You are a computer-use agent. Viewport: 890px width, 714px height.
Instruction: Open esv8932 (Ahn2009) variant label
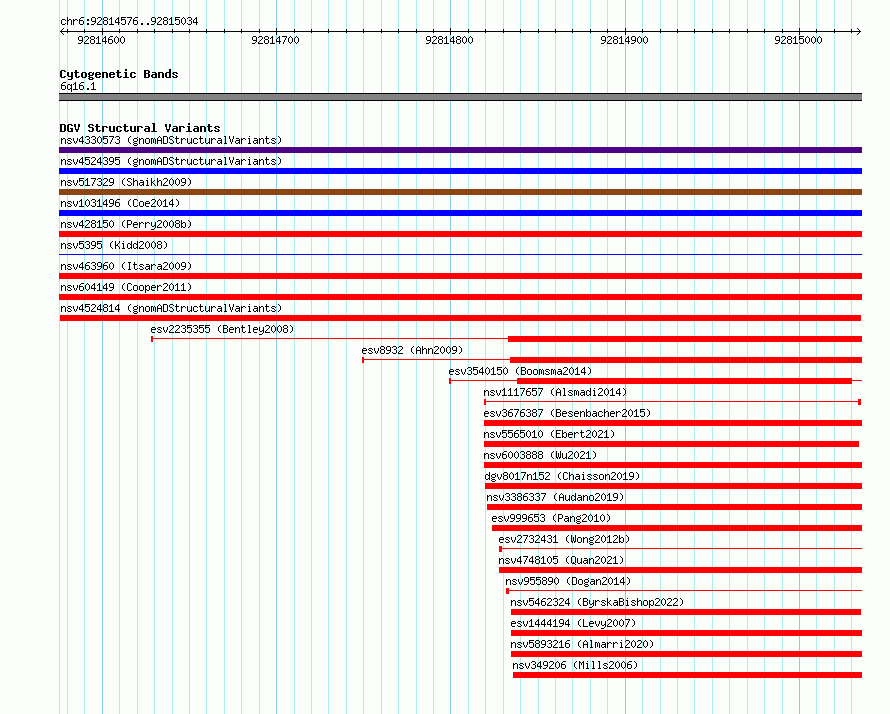[x=412, y=350]
